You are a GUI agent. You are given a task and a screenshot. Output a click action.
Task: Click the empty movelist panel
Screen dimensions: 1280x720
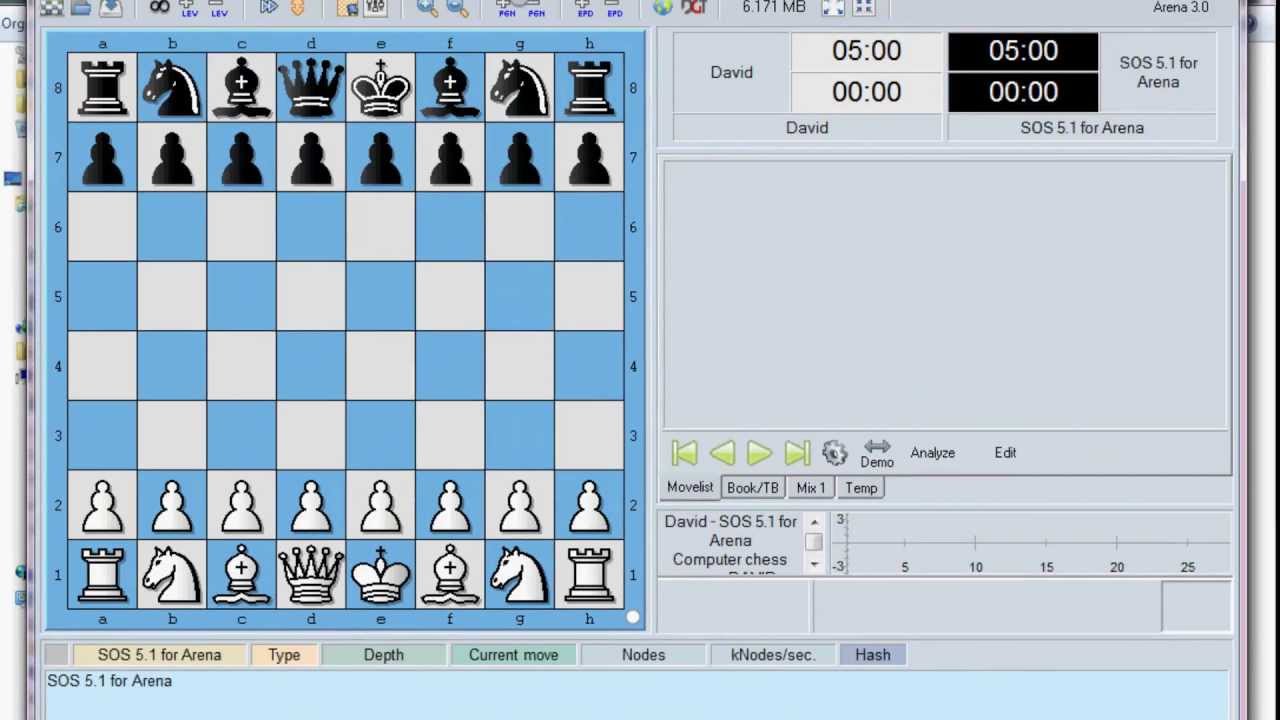(946, 295)
